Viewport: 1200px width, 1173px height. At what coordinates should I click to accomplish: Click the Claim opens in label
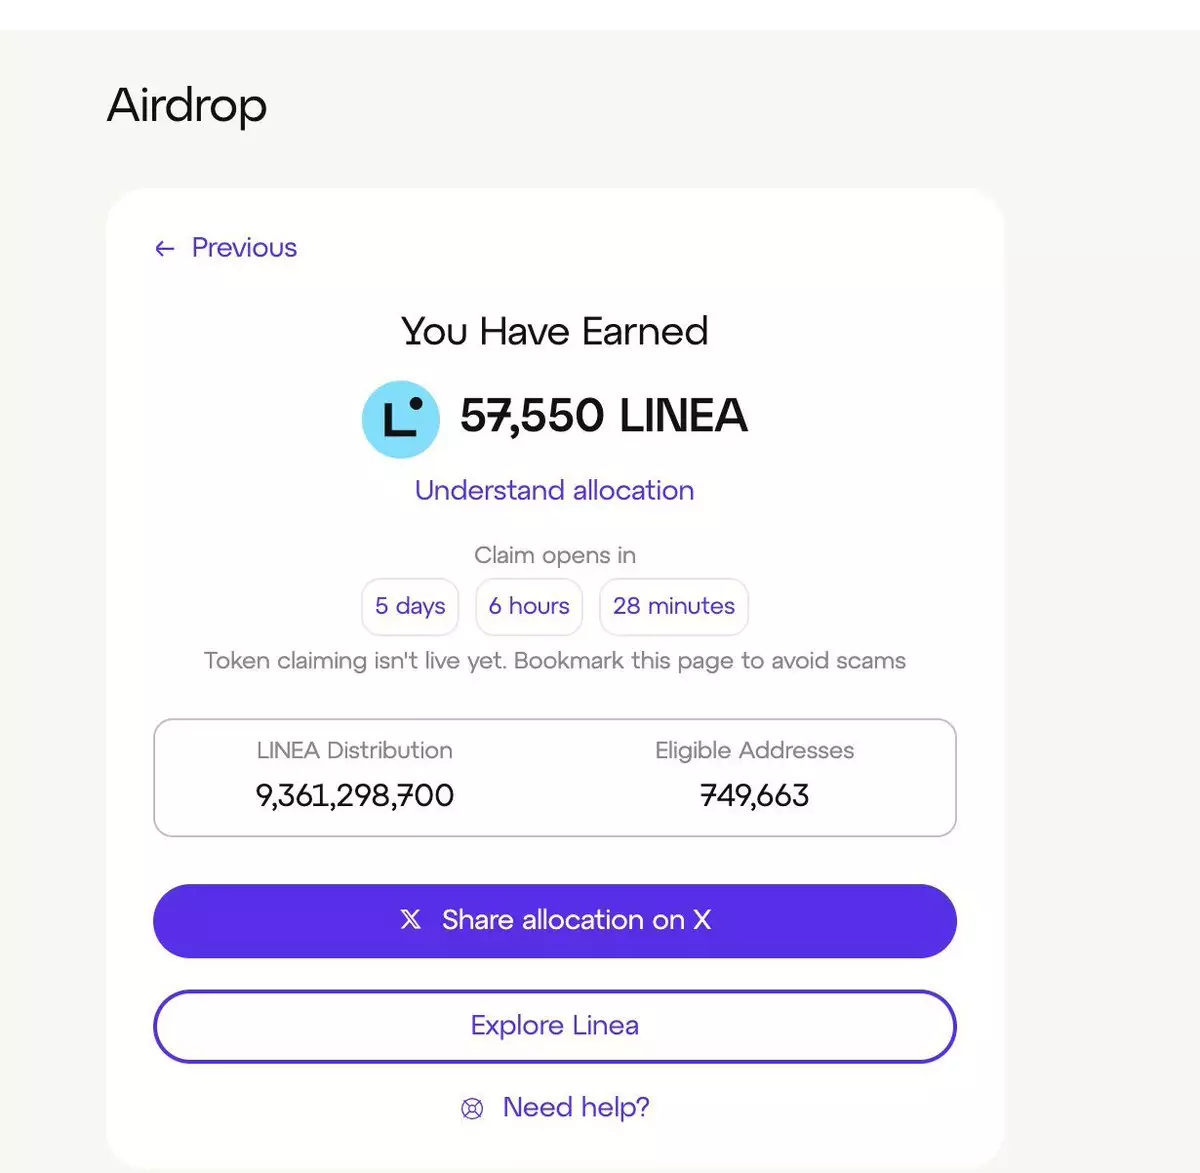554,555
